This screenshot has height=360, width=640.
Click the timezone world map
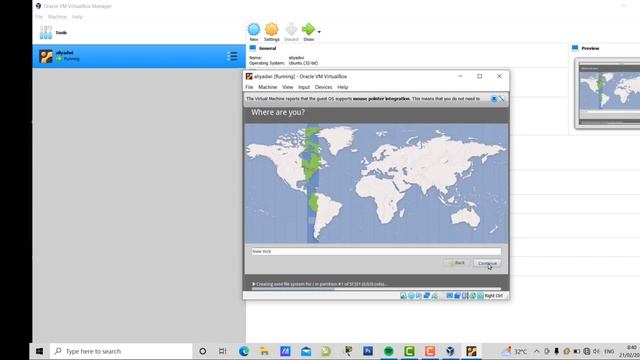point(376,183)
